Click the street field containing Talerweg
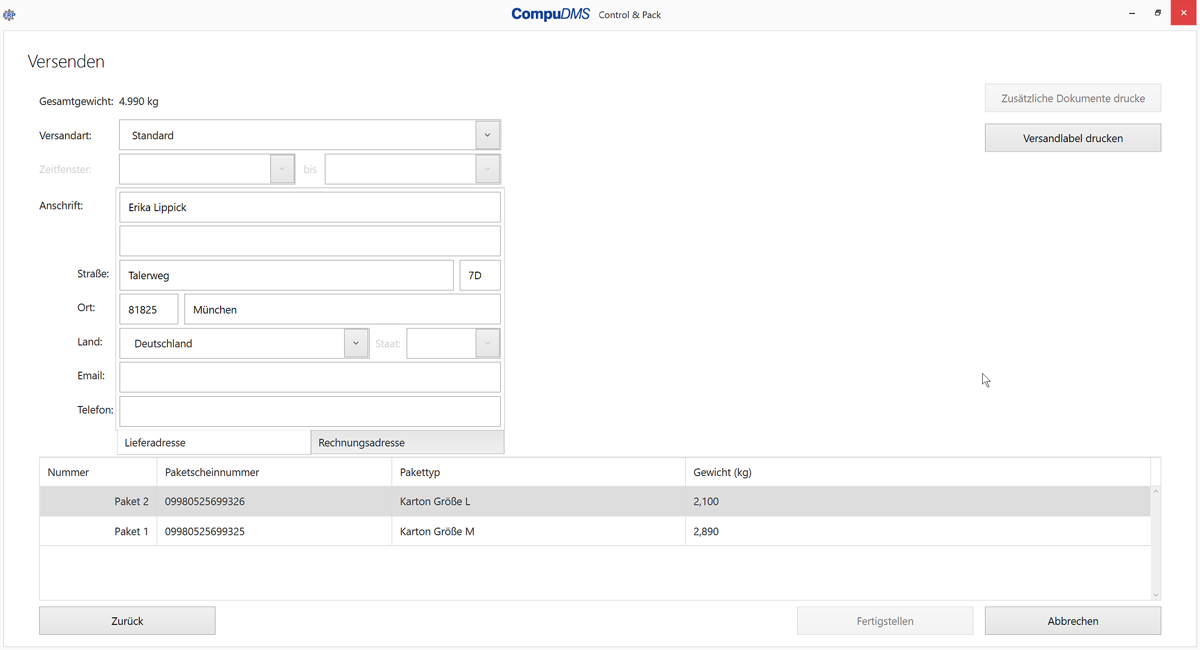Screen dimensions: 1200x650 286,275
